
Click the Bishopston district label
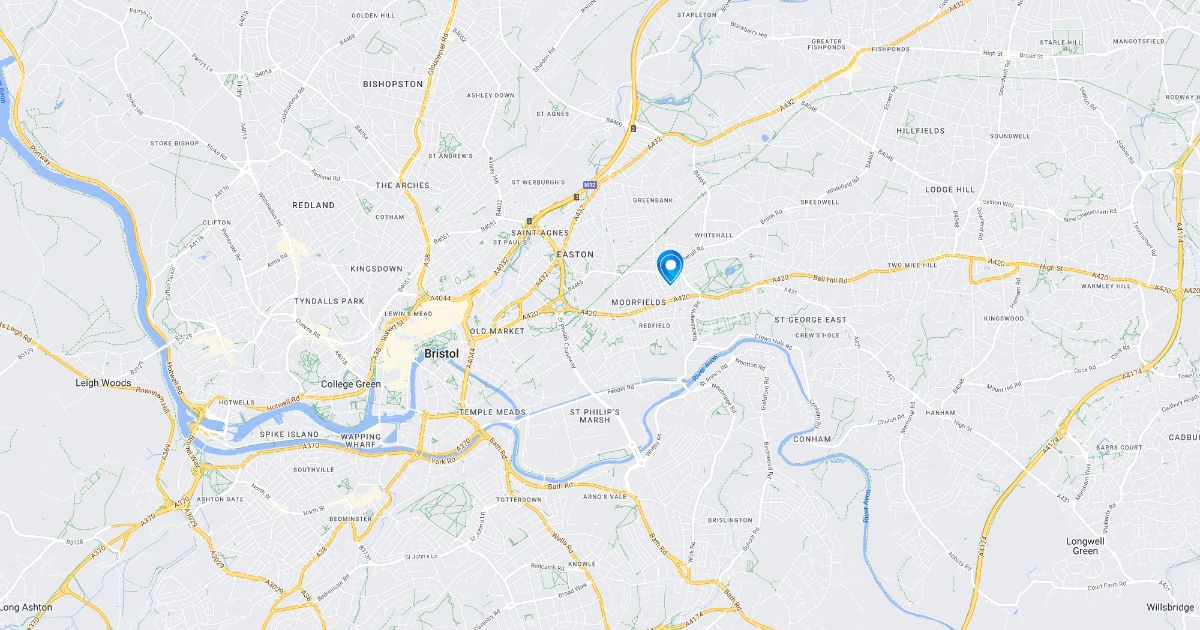(x=393, y=84)
